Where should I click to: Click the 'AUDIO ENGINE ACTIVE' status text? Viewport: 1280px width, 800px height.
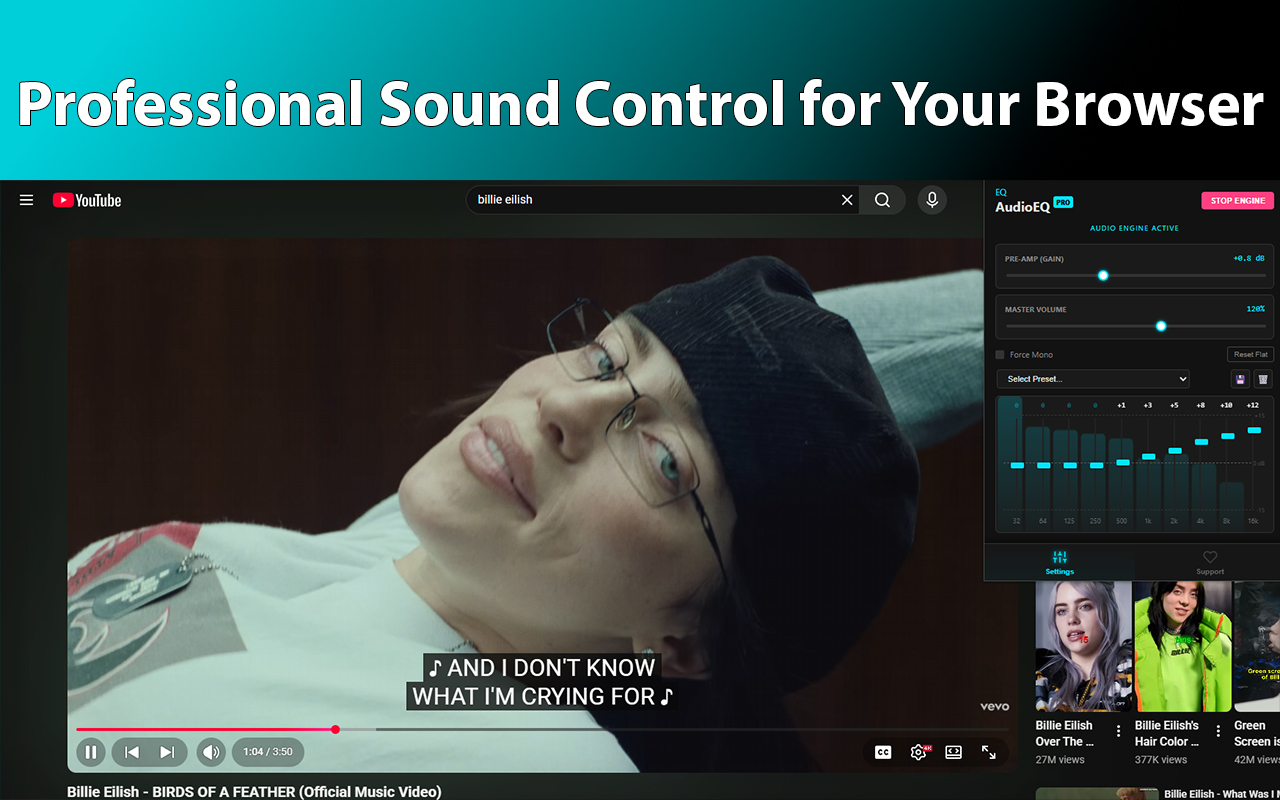(x=1134, y=229)
